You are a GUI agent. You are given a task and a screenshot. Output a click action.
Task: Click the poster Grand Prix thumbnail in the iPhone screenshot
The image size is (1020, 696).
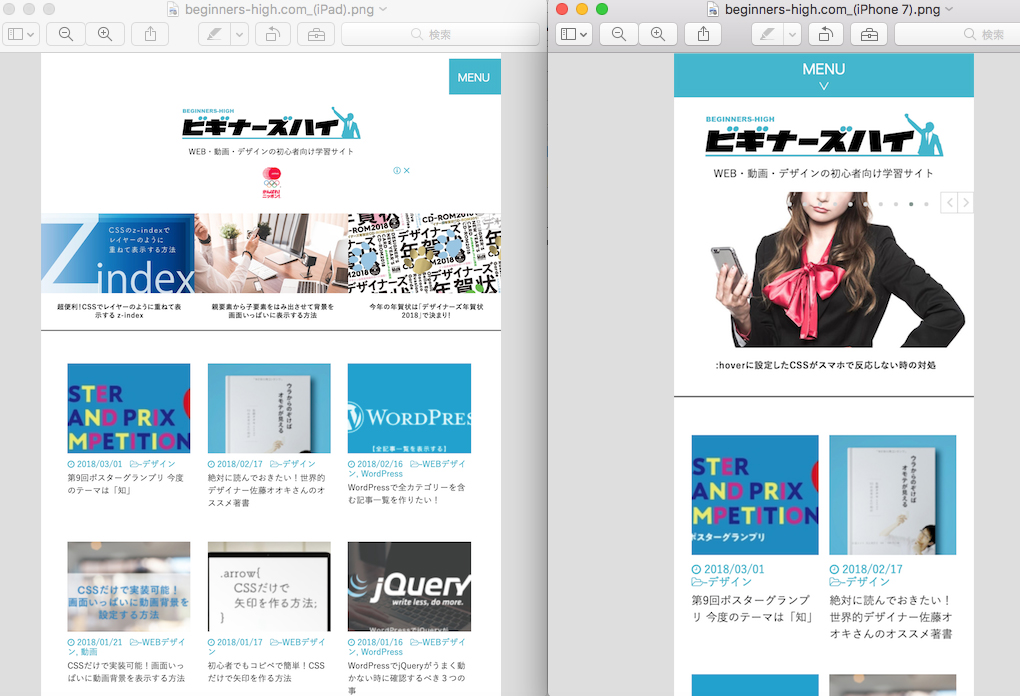click(755, 495)
